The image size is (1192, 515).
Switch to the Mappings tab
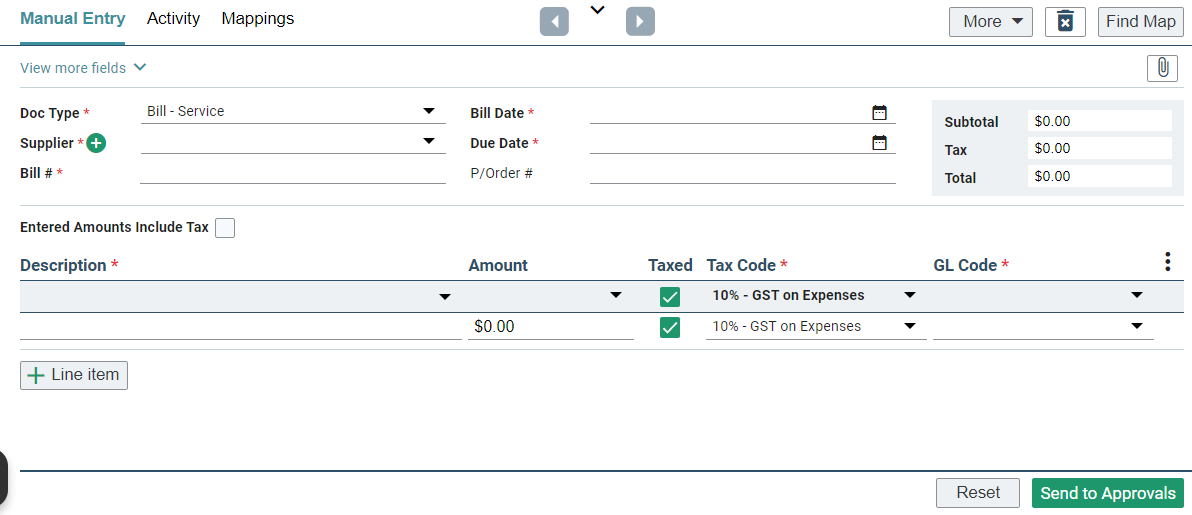(x=258, y=19)
